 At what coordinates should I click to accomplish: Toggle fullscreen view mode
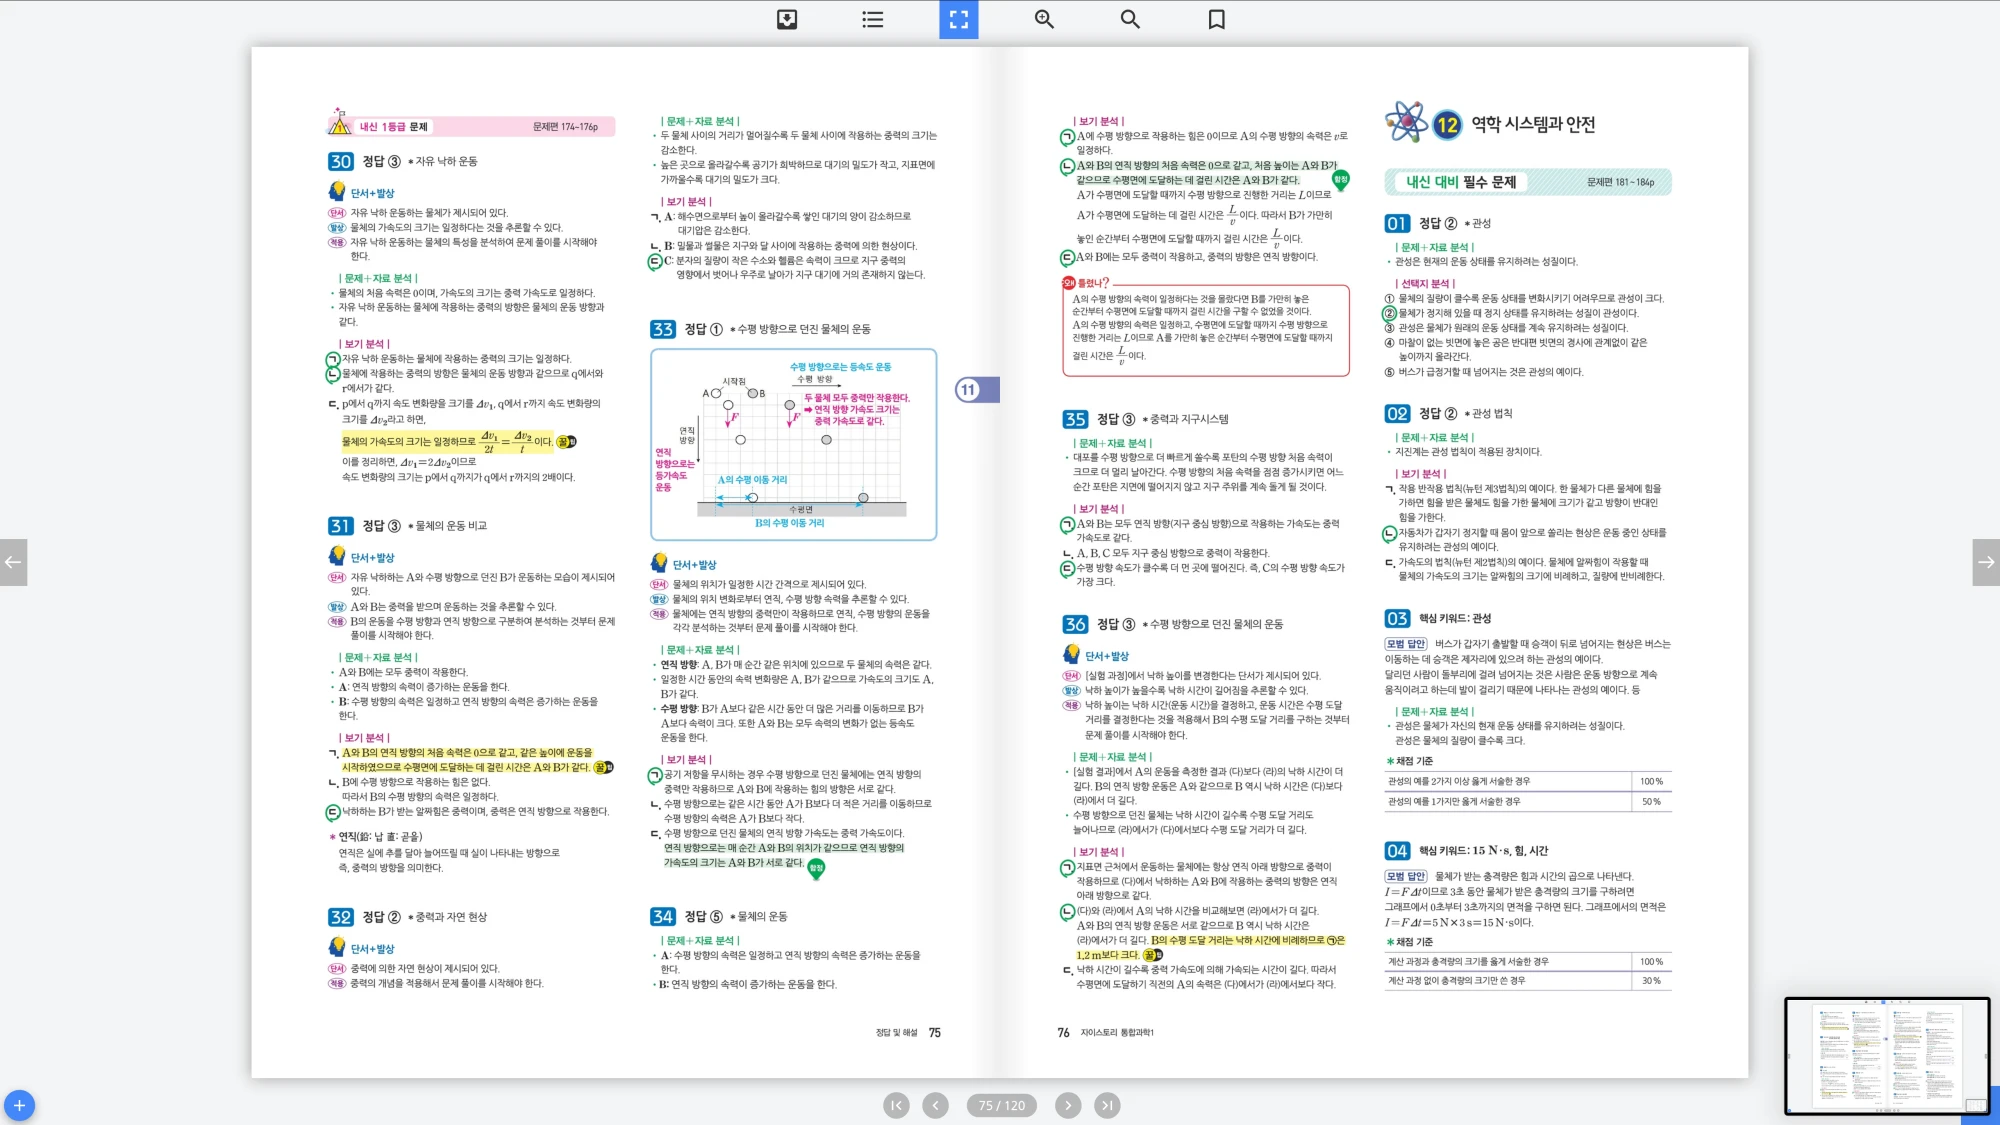point(958,19)
